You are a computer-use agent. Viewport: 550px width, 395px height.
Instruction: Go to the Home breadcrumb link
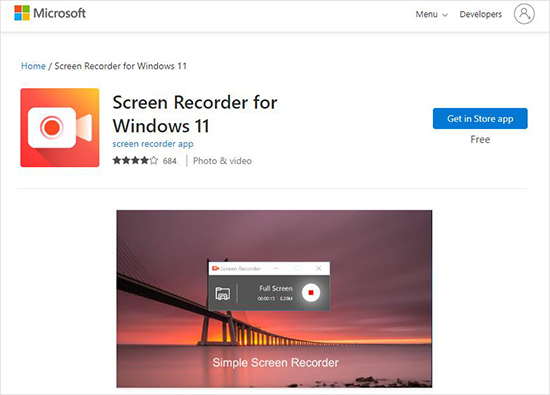tap(33, 66)
